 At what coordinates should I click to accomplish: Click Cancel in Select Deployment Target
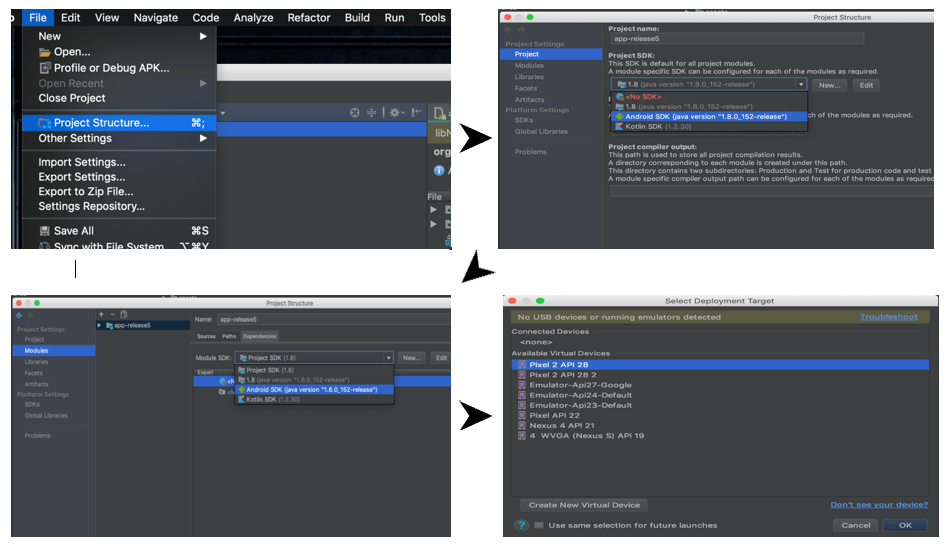coord(856,525)
